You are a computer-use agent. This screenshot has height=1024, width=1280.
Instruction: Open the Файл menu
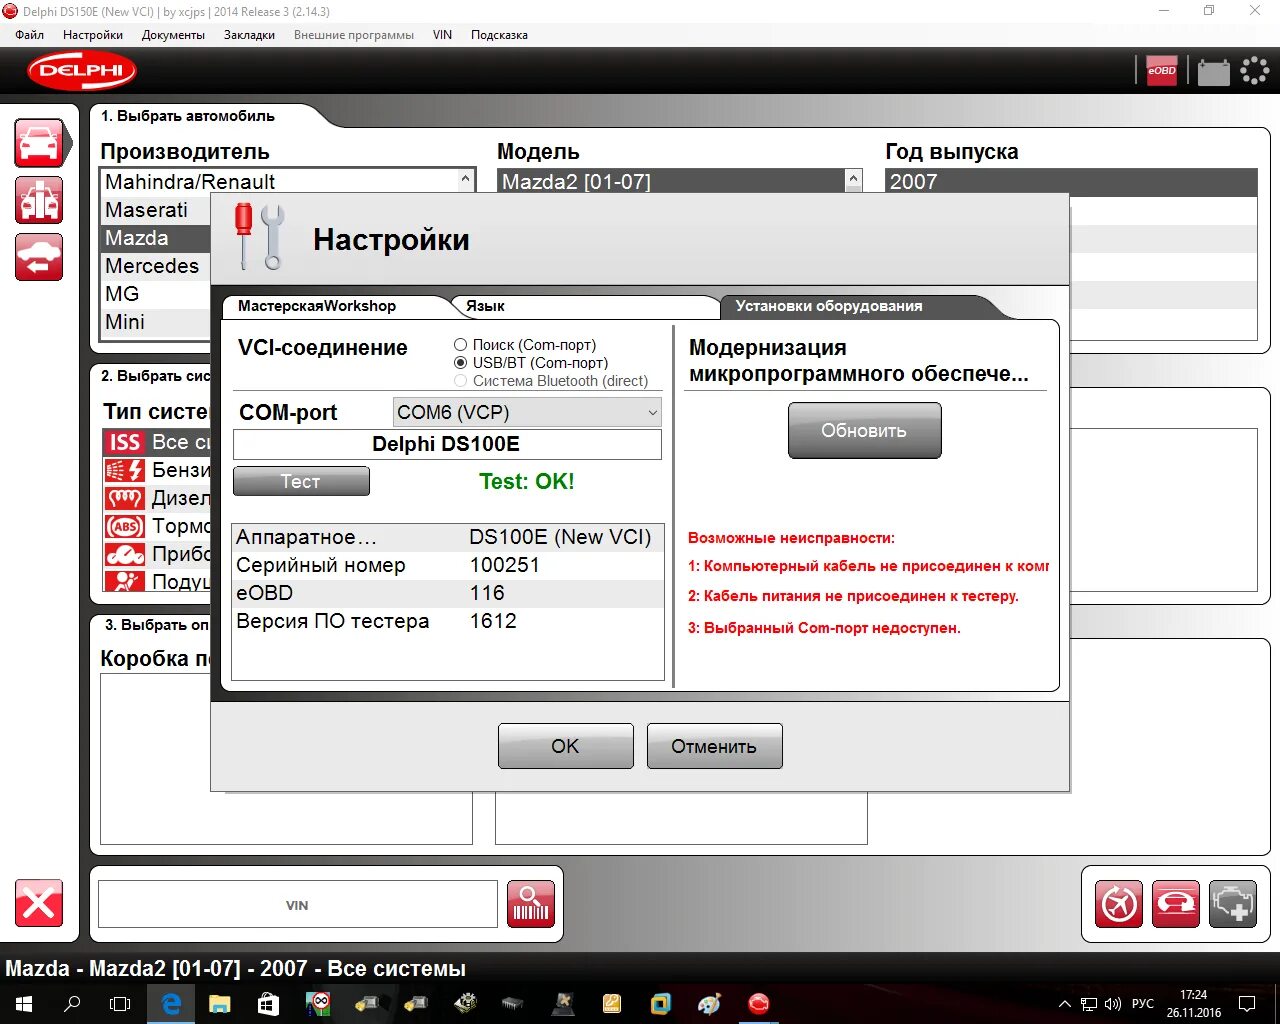(x=30, y=35)
